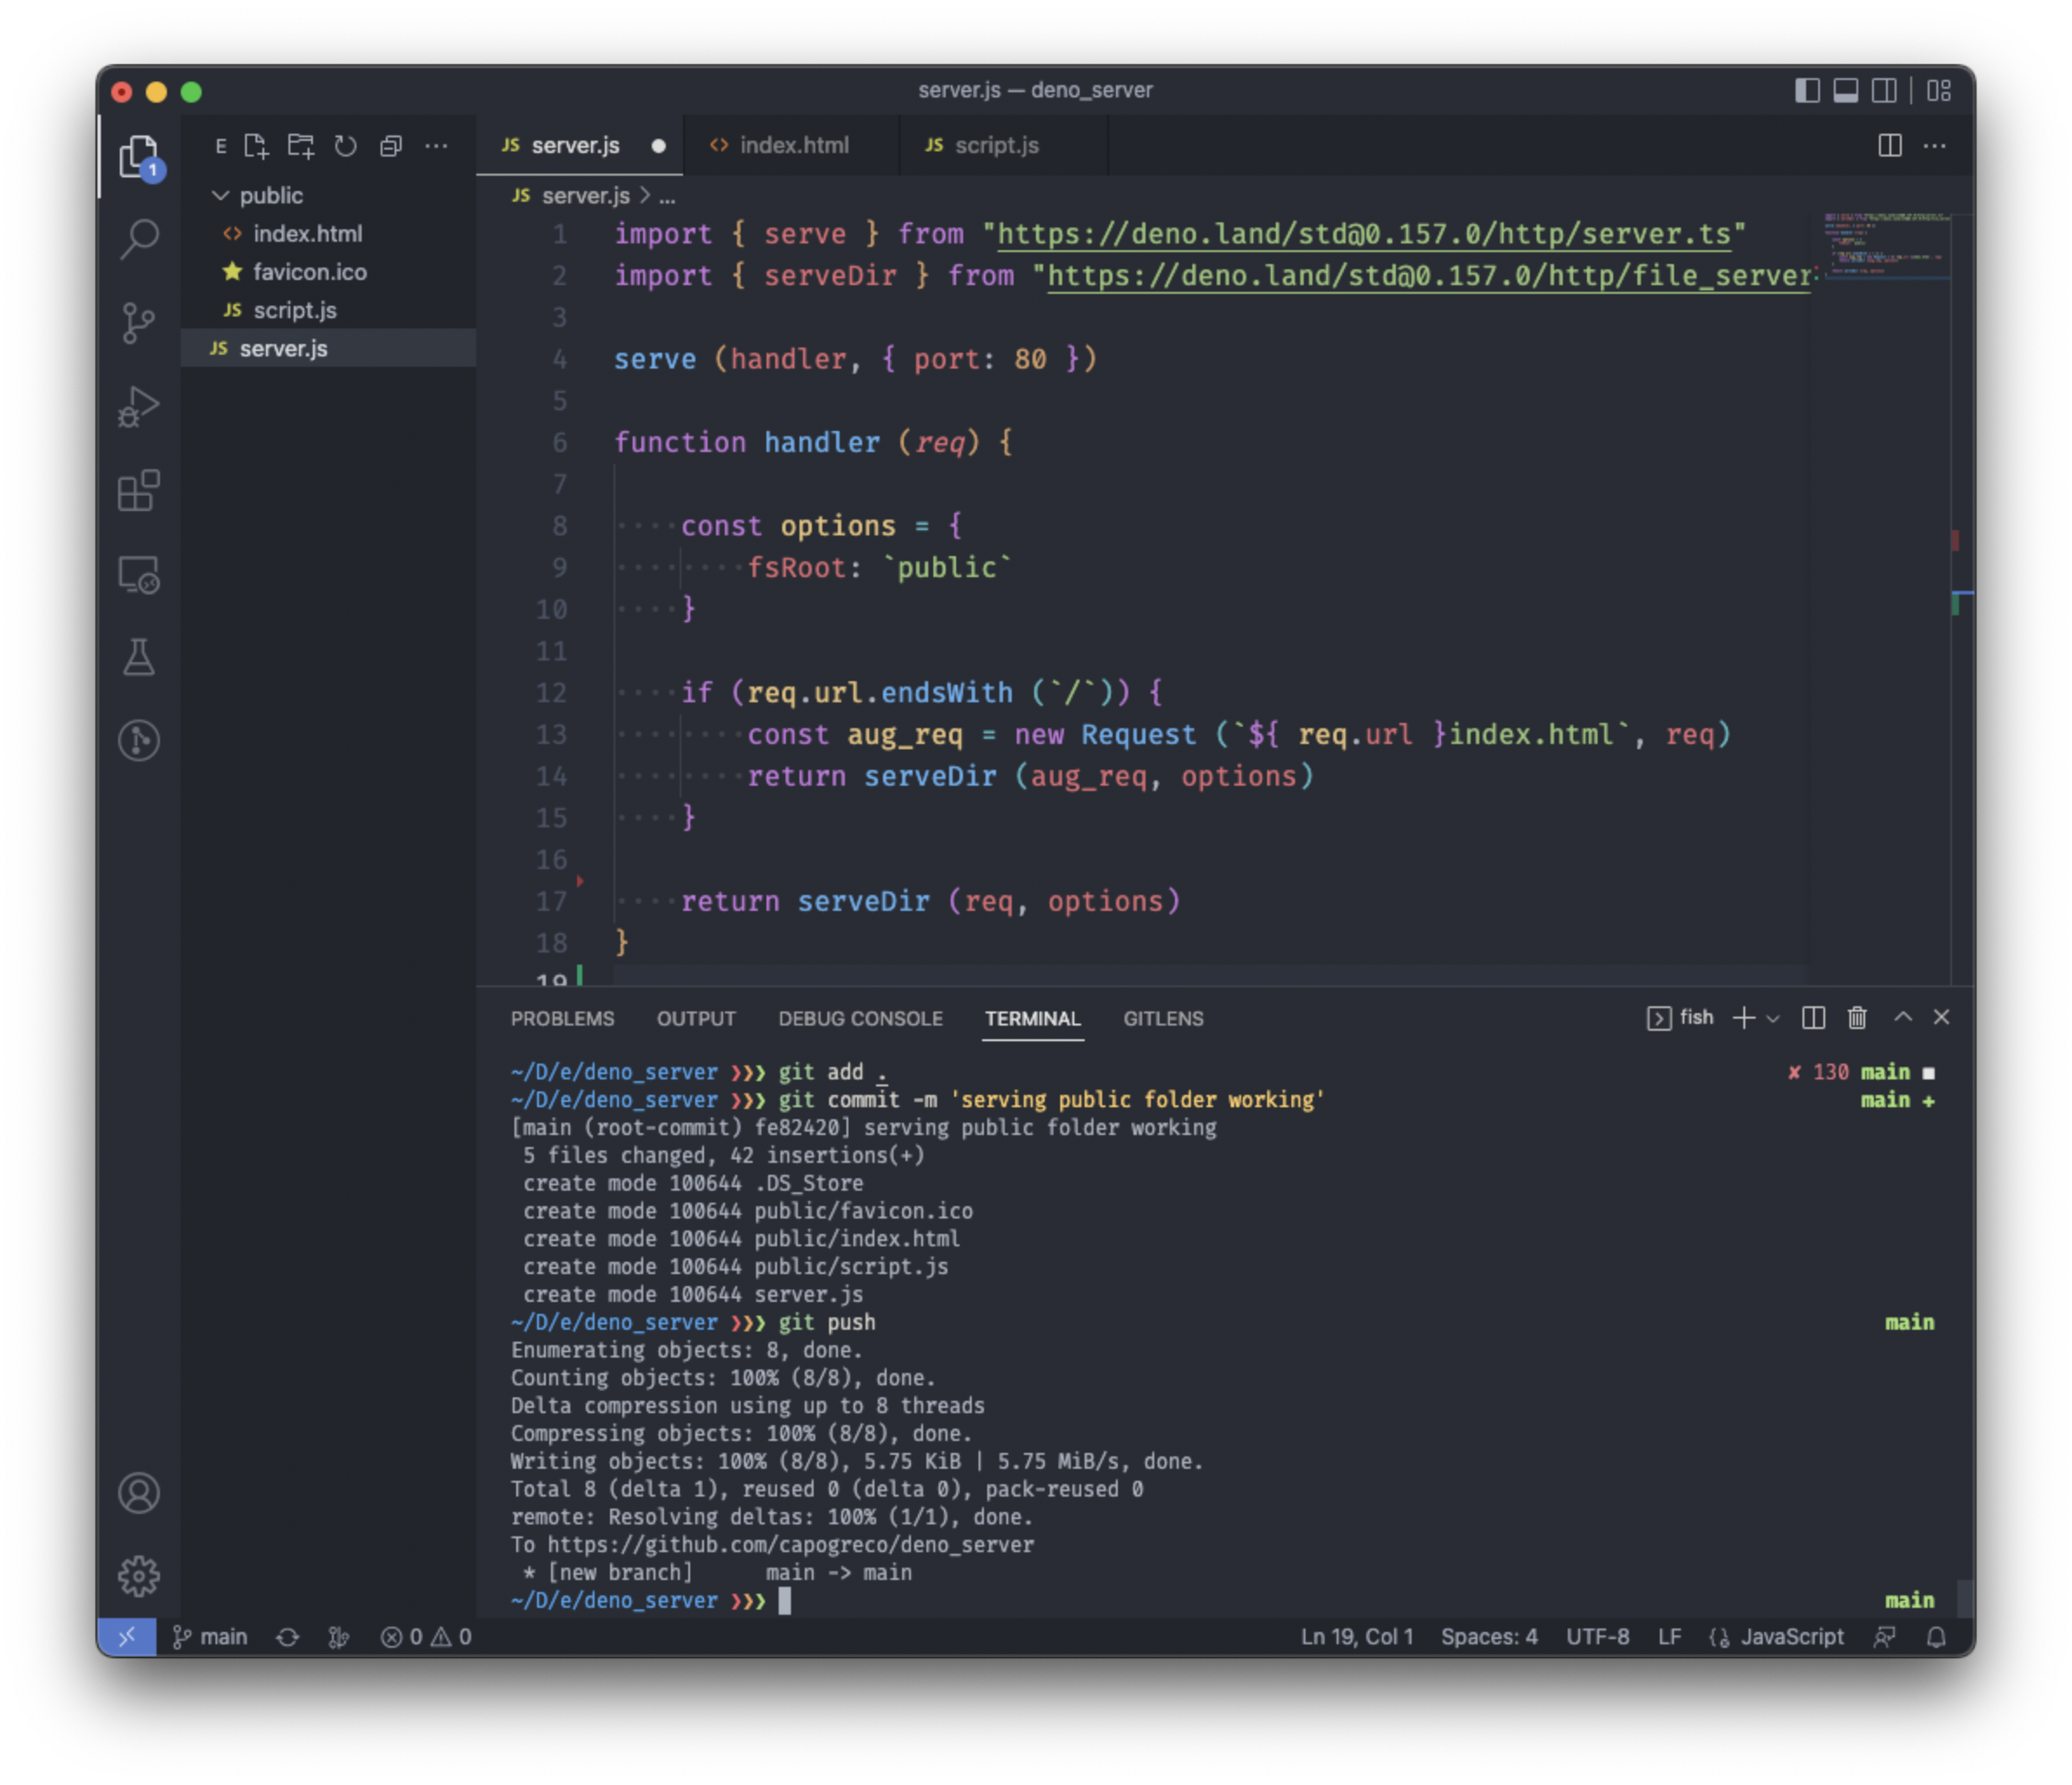
Task: Change indentation from Spaces: 4
Action: [1489, 1638]
